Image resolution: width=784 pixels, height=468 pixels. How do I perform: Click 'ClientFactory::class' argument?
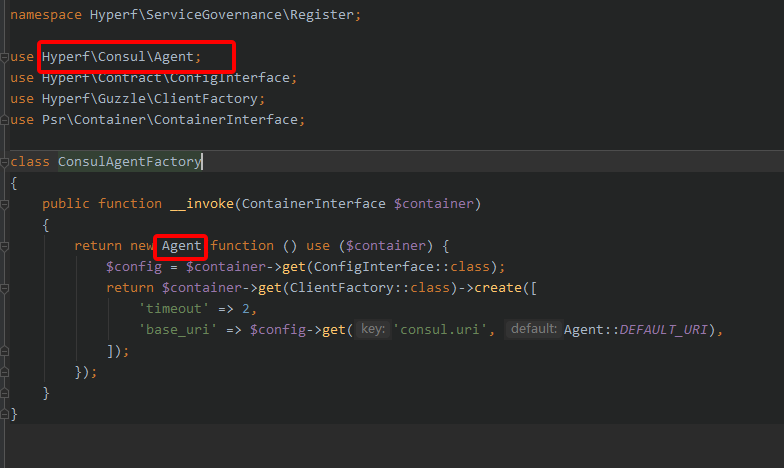click(370, 288)
